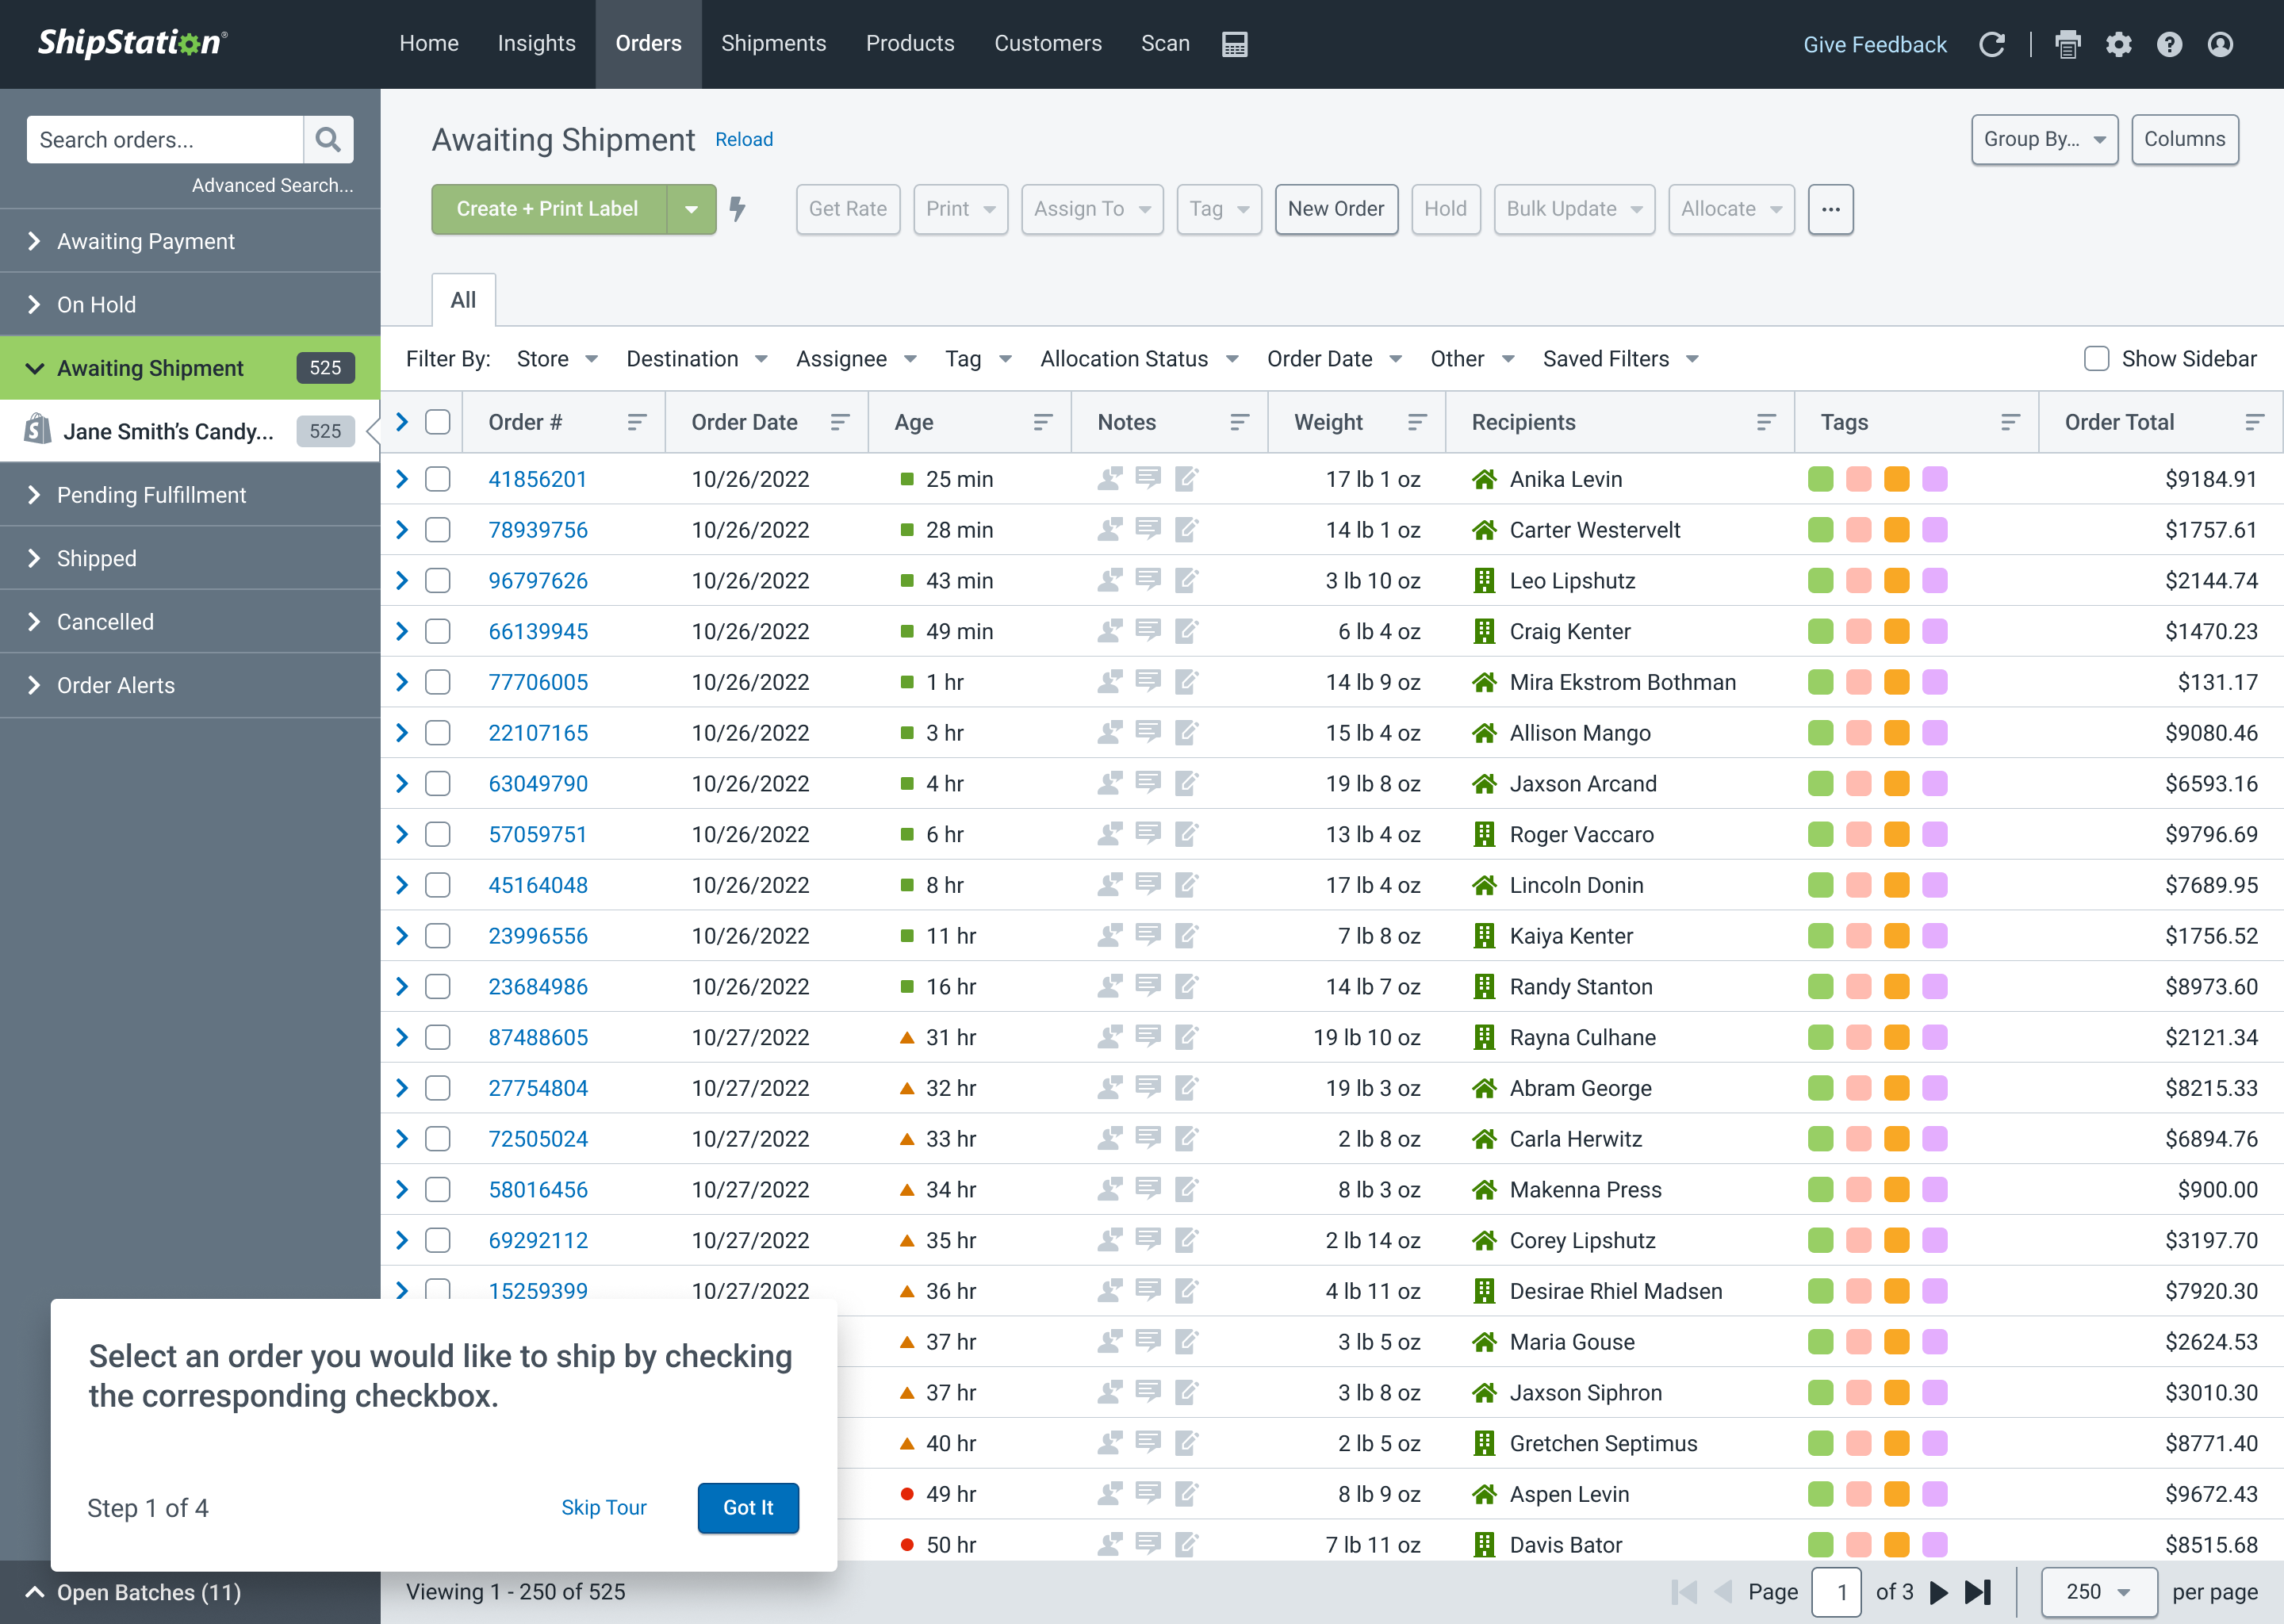
Task: Click edit note icon for order 41856201
Action: coord(1186,479)
